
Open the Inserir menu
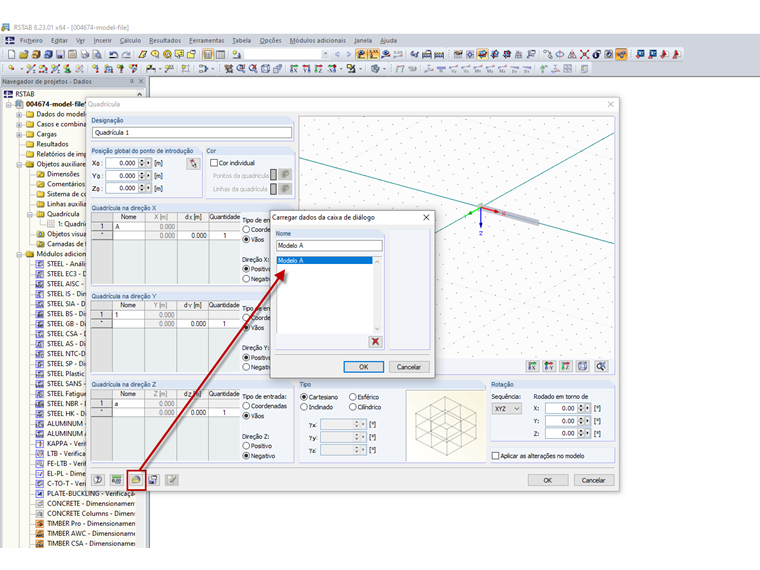click(x=102, y=41)
